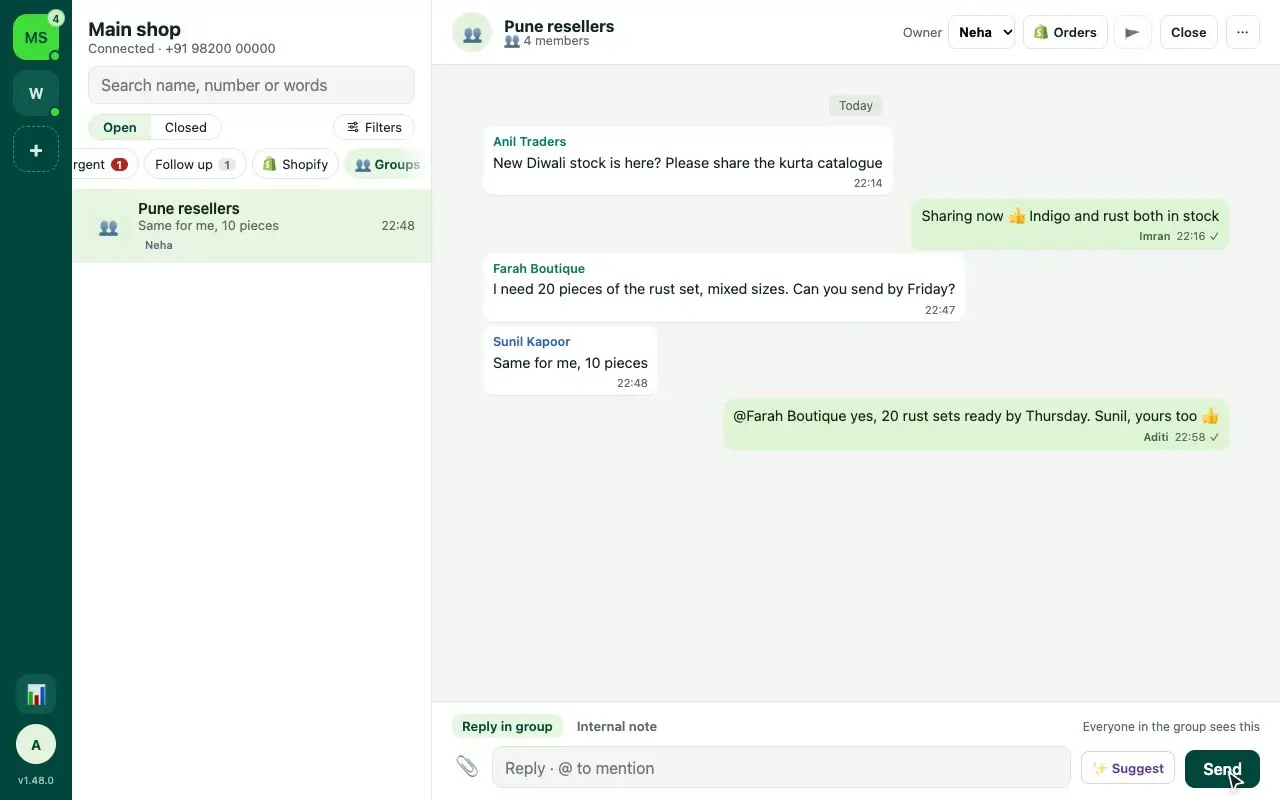Focus the search name, number or words field
This screenshot has height=800, width=1280.
[x=251, y=85]
